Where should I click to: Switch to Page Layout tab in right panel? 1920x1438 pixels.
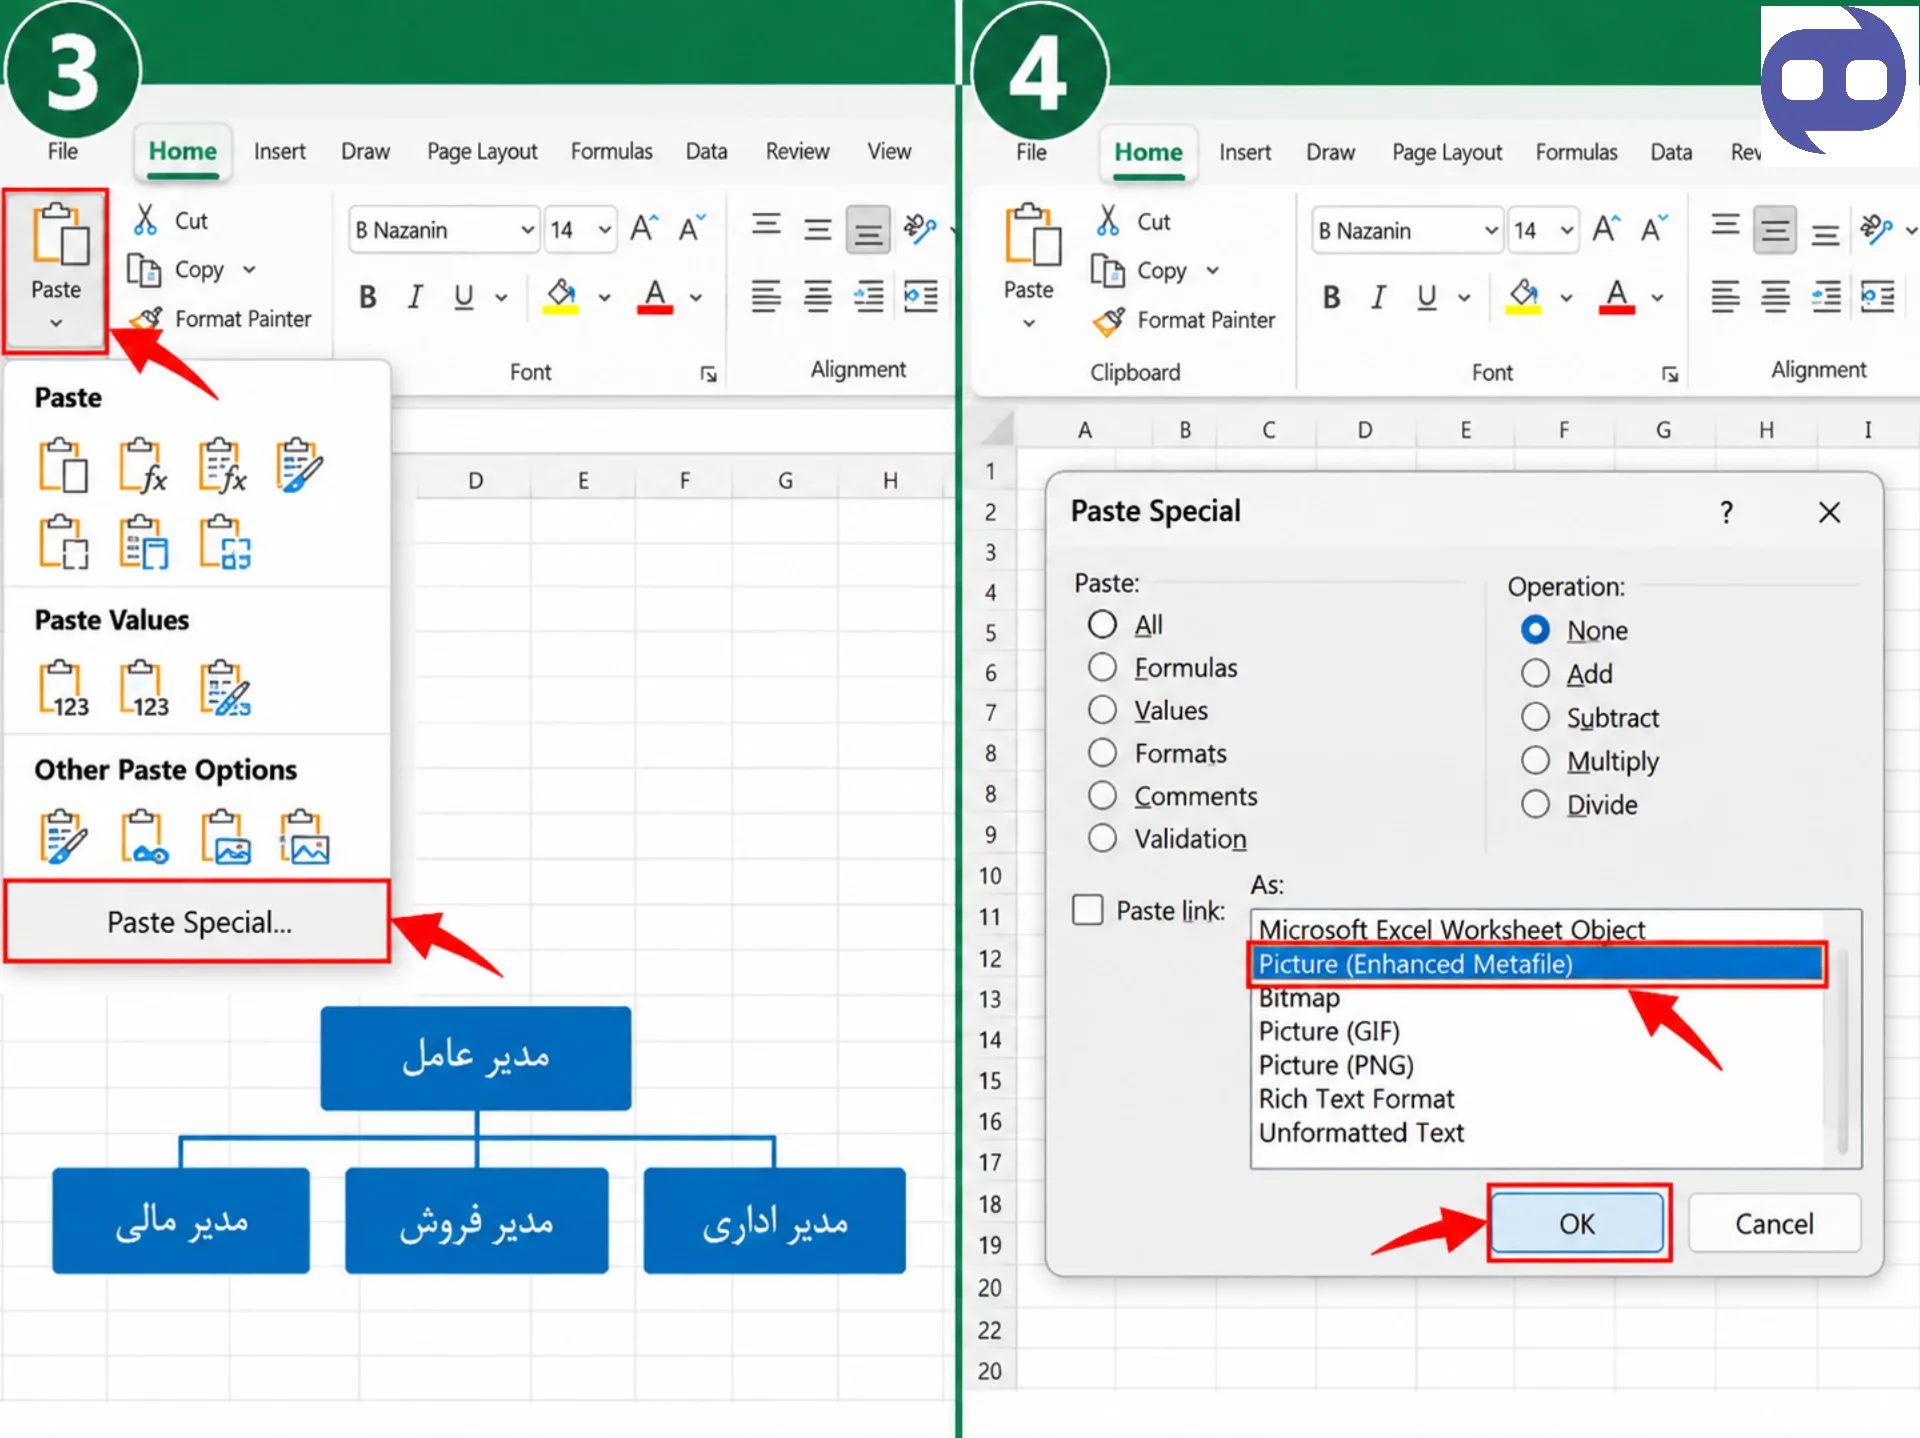(x=1447, y=152)
